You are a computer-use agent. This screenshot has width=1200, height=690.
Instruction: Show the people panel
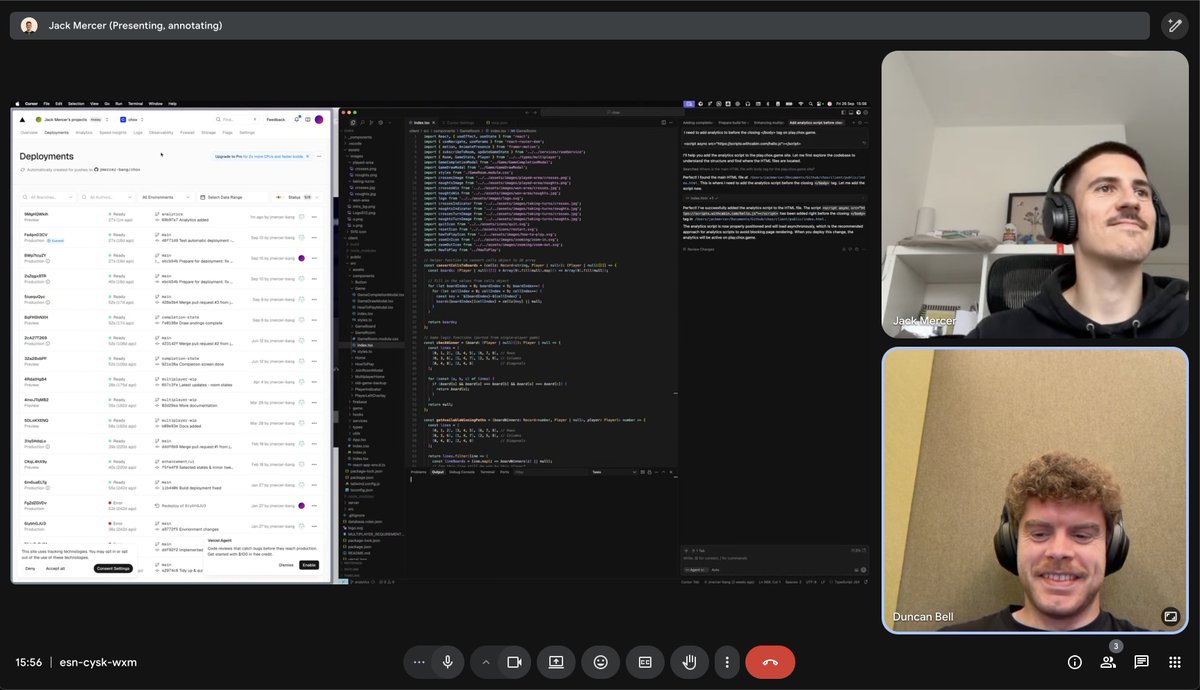click(x=1108, y=662)
